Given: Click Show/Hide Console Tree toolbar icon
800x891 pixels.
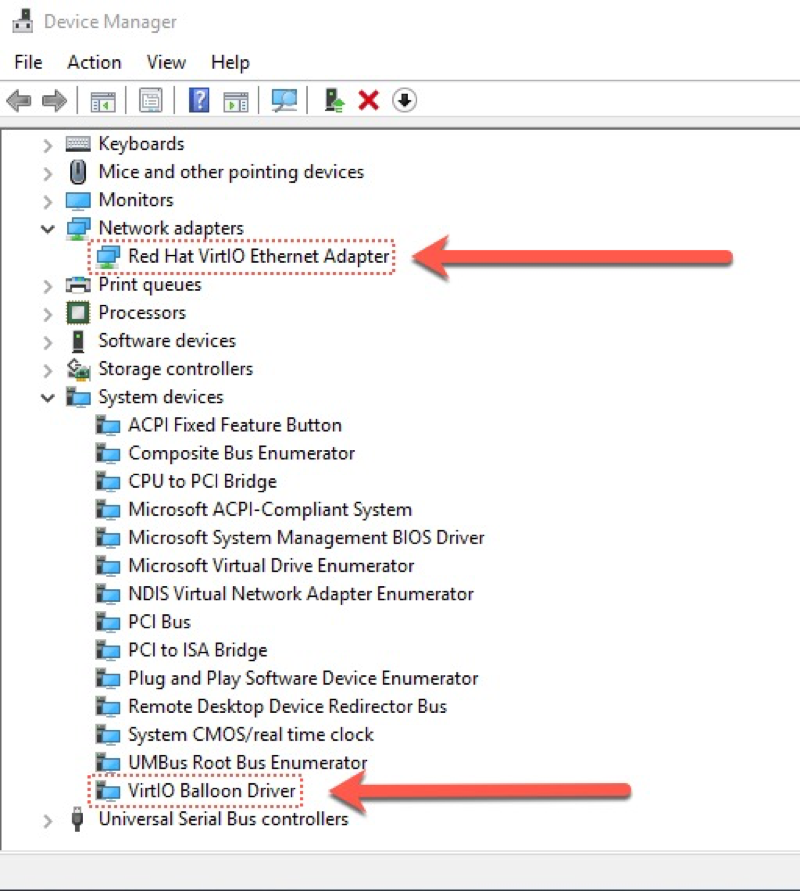Looking at the screenshot, I should tap(103, 101).
